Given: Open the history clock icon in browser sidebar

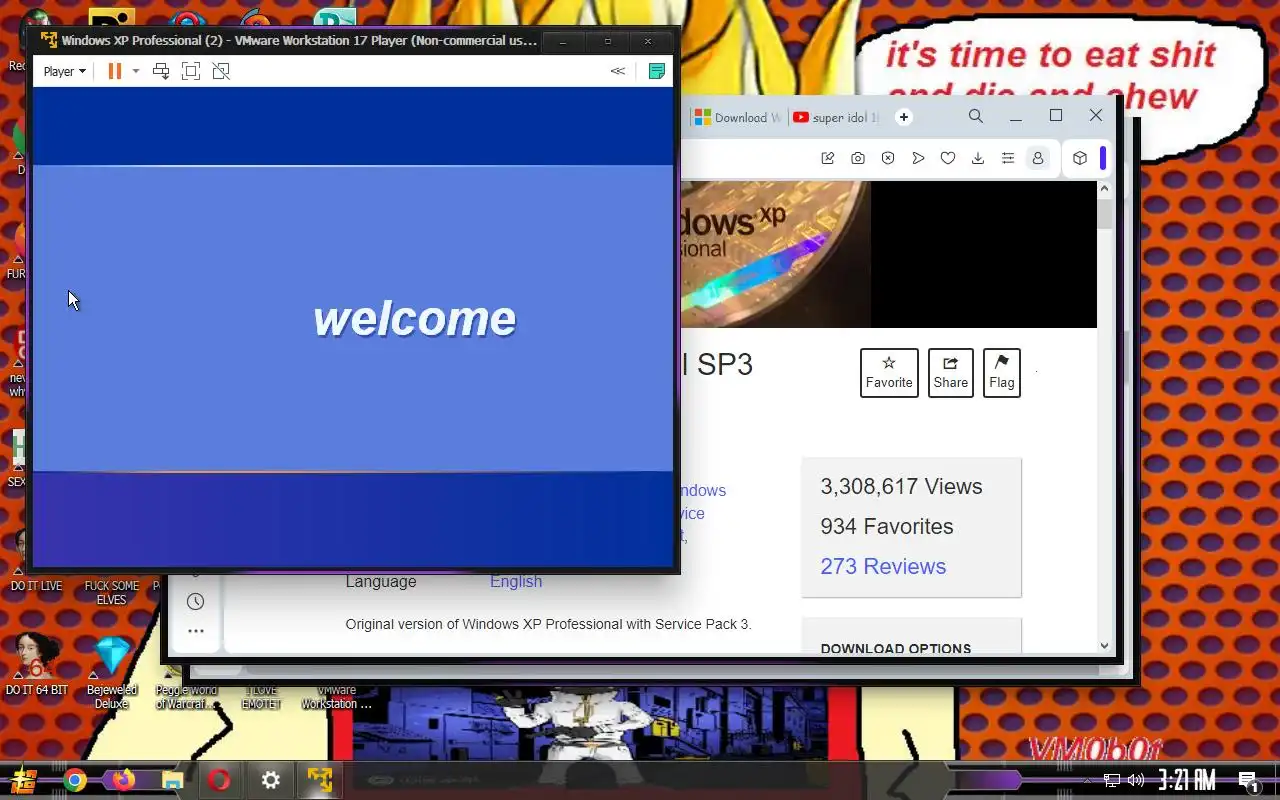Looking at the screenshot, I should point(195,601).
